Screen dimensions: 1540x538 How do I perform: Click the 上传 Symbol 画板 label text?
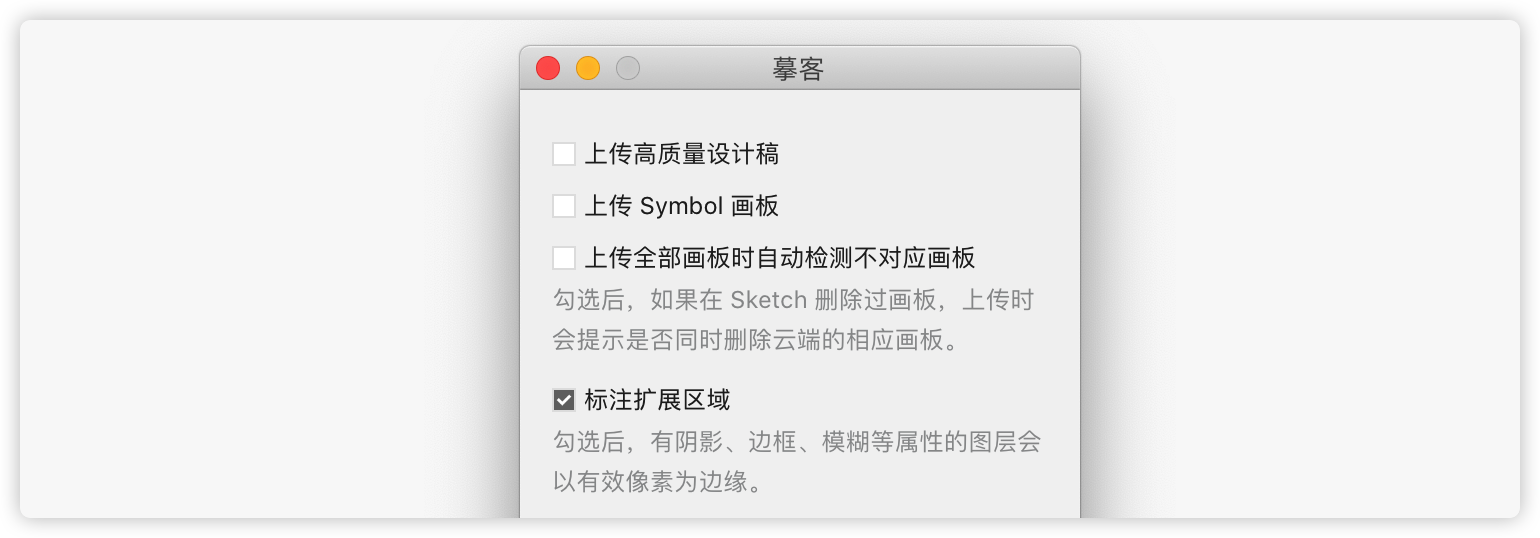click(x=681, y=206)
